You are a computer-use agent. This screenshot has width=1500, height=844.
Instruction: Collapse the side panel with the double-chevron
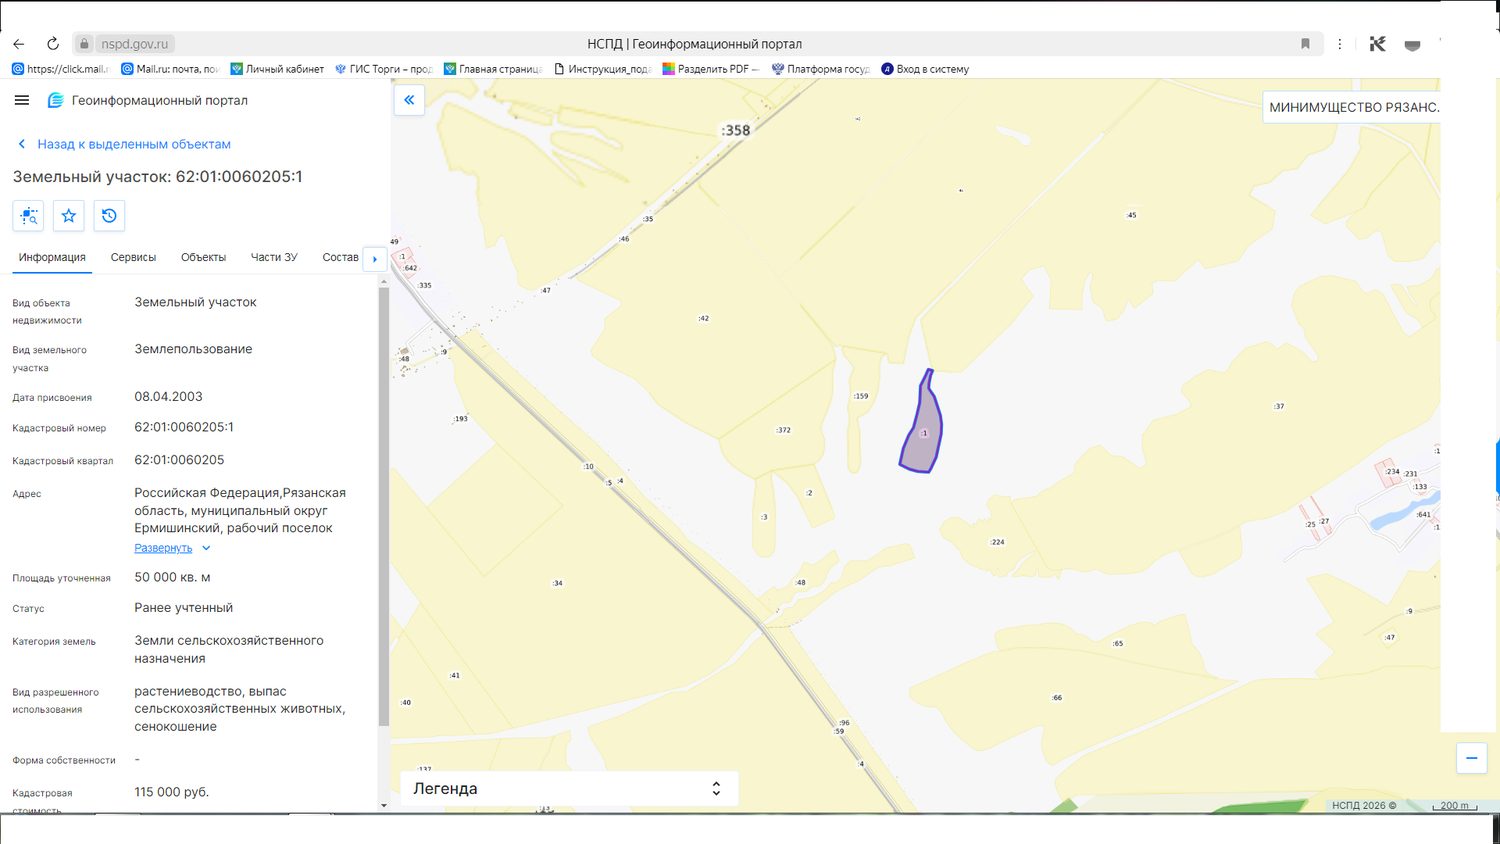409,100
